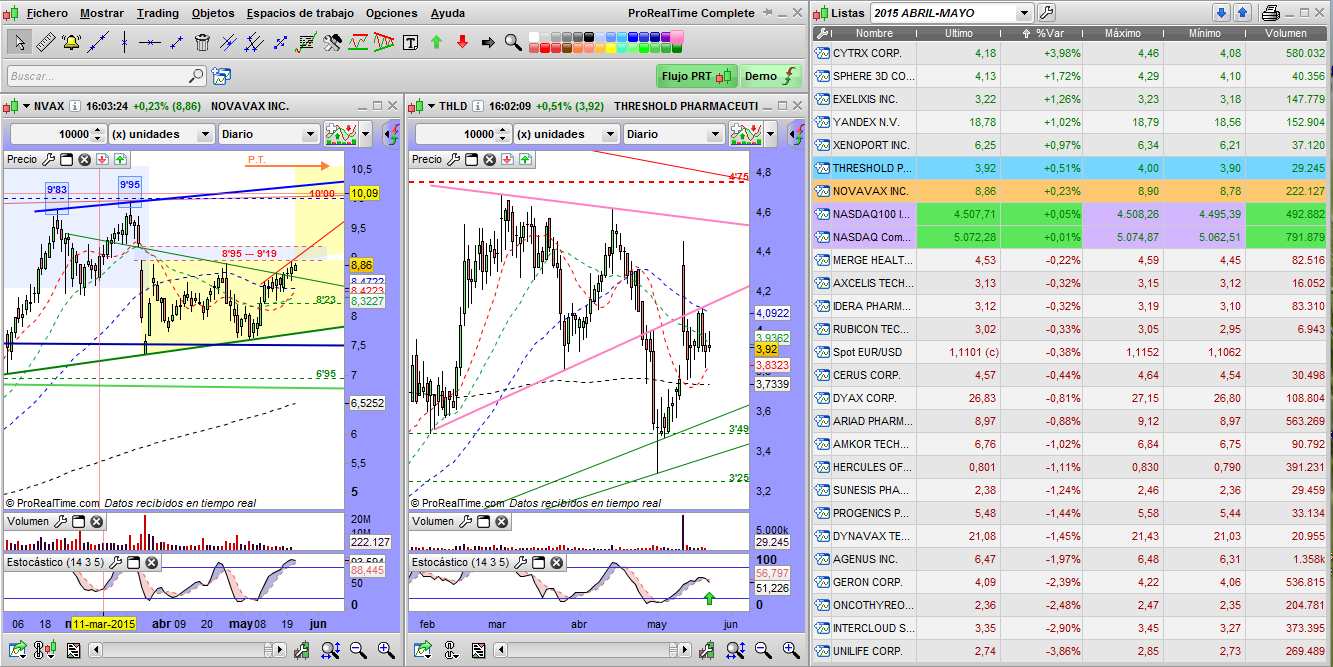Click the trash can delete-objects icon
1333x667 pixels.
(202, 42)
